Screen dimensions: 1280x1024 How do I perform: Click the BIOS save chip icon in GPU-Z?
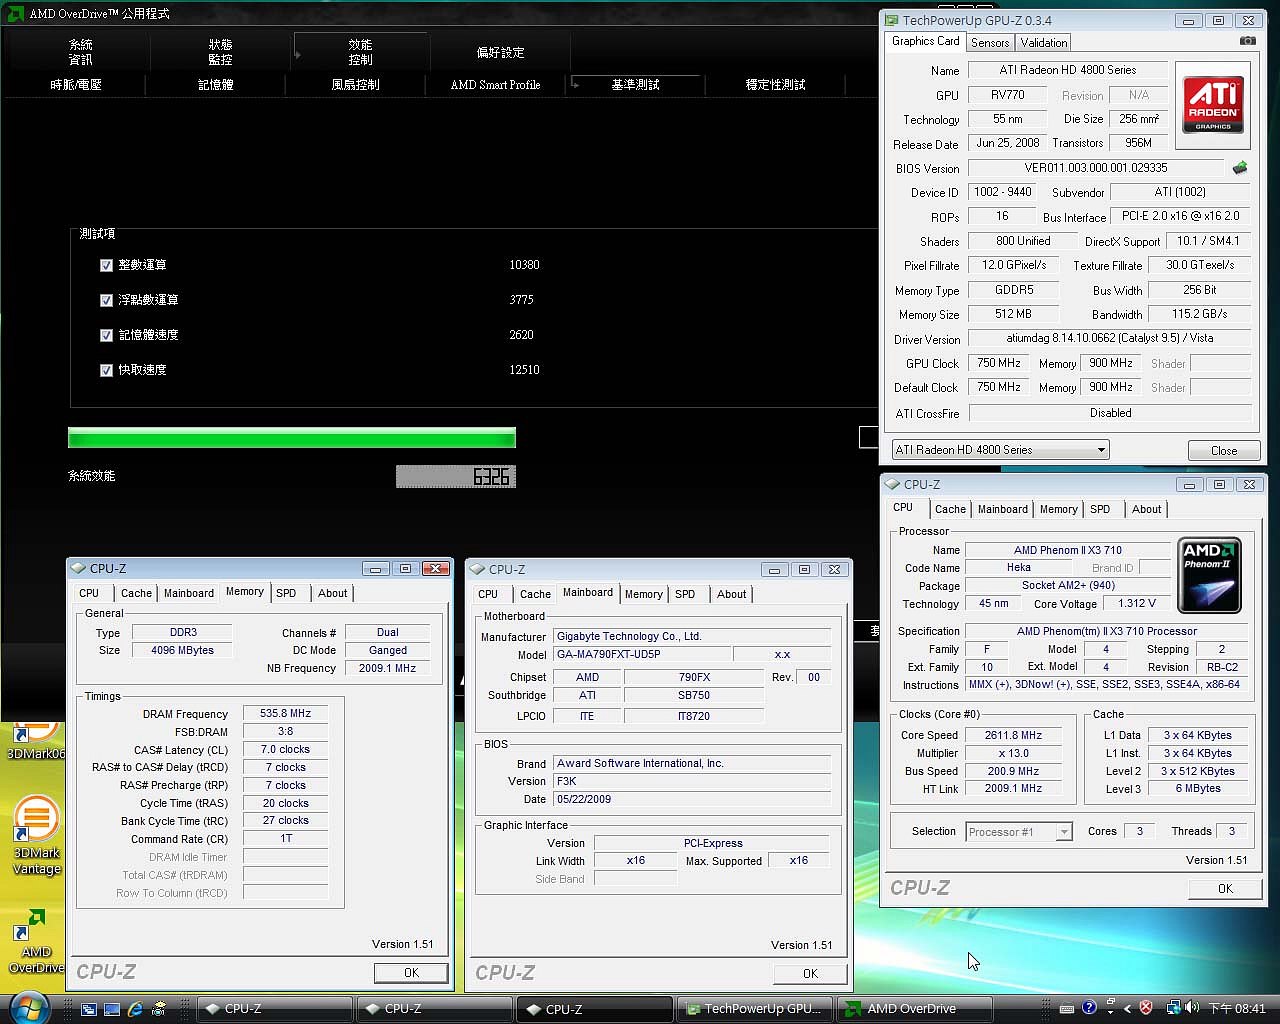(1240, 168)
